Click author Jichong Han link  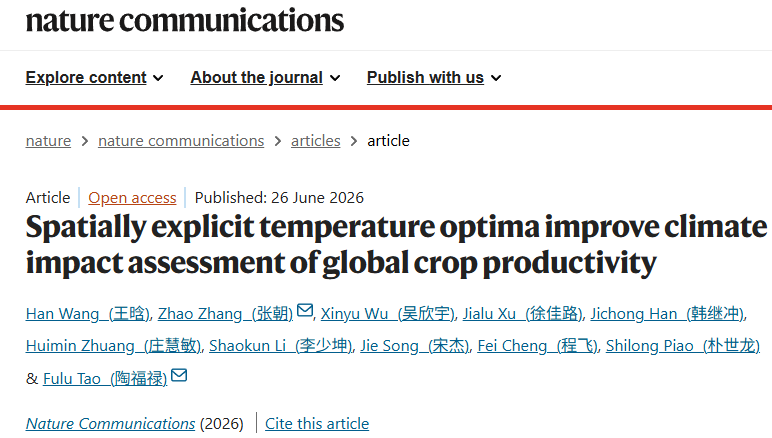pos(668,313)
